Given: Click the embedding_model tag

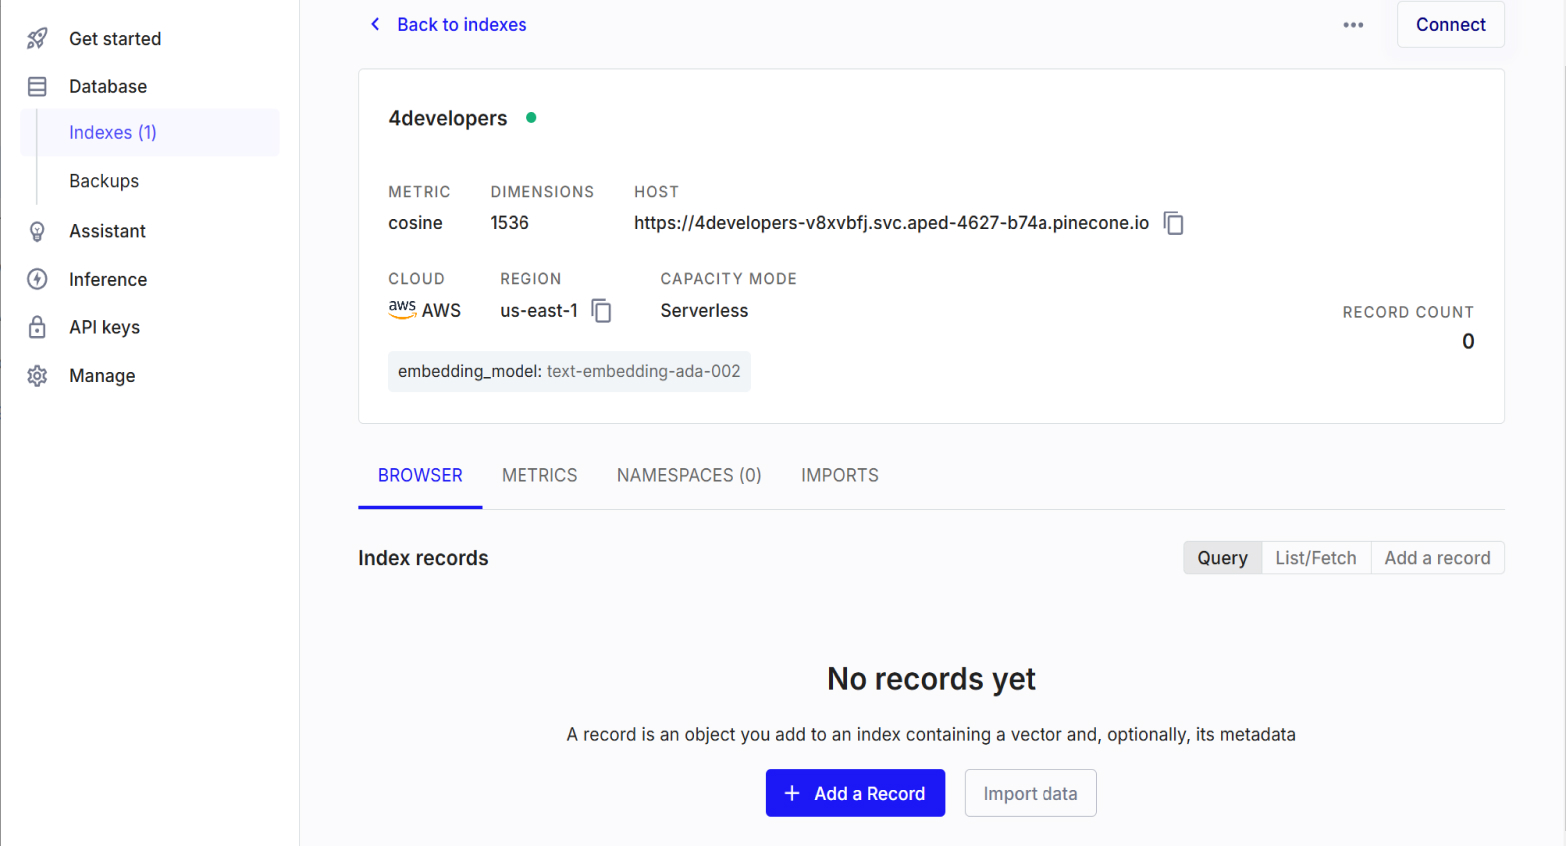Looking at the screenshot, I should tap(569, 371).
